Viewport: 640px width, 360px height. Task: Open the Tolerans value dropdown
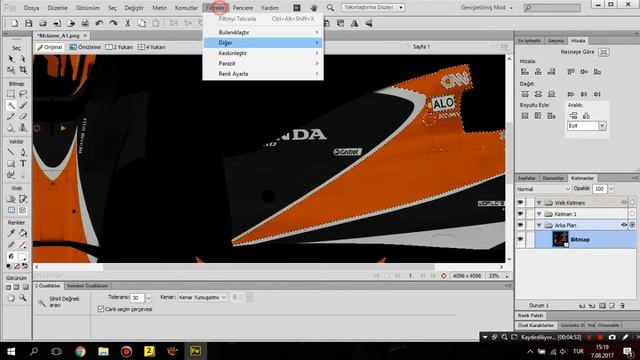(x=148, y=298)
